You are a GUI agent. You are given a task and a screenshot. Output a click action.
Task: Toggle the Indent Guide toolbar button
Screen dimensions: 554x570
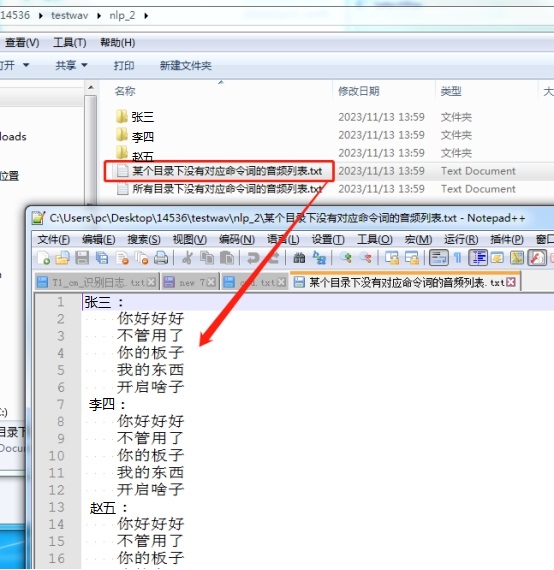coord(478,258)
